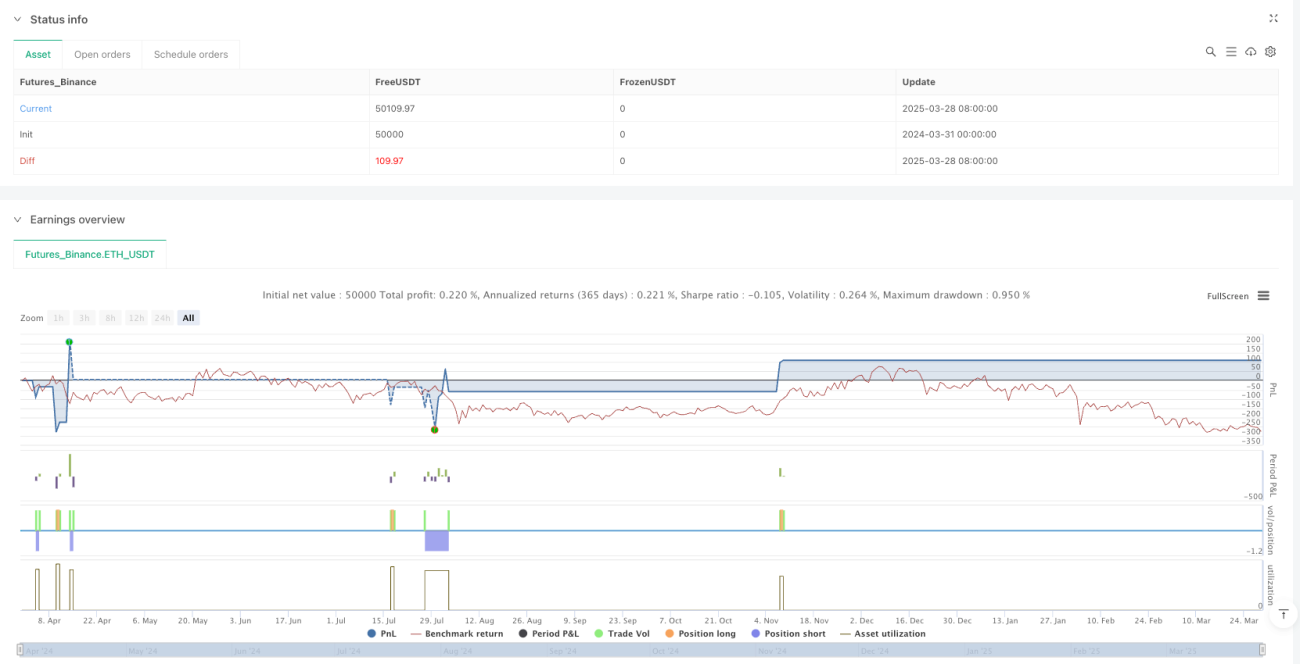Toggle Asset utilization series in legend

click(x=882, y=633)
